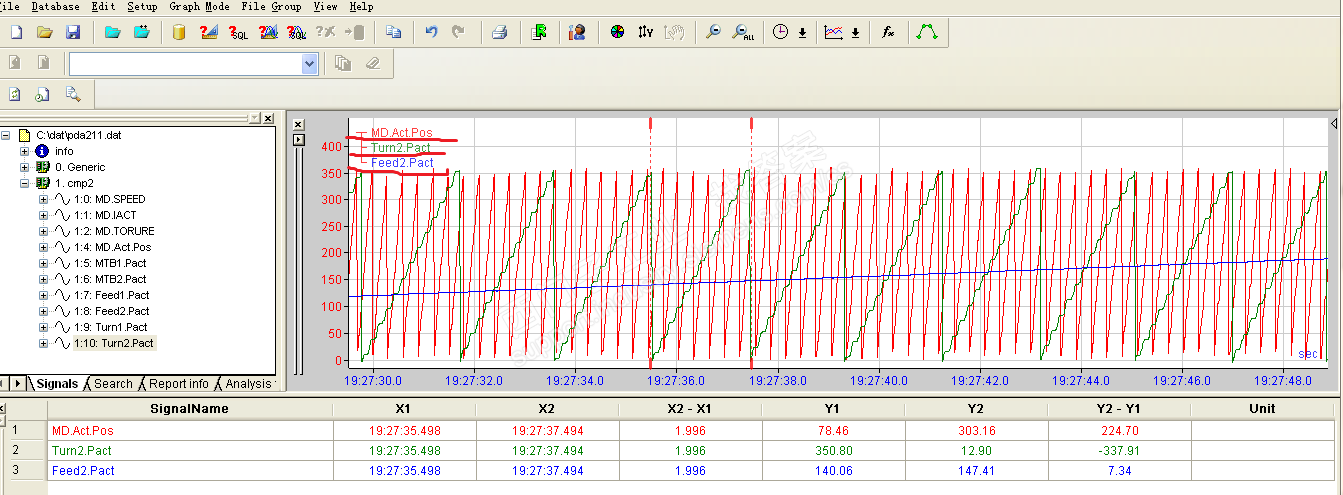Collapse the 1. cmp2 module node
Screen dimensions: 1343x495
click(x=25, y=183)
